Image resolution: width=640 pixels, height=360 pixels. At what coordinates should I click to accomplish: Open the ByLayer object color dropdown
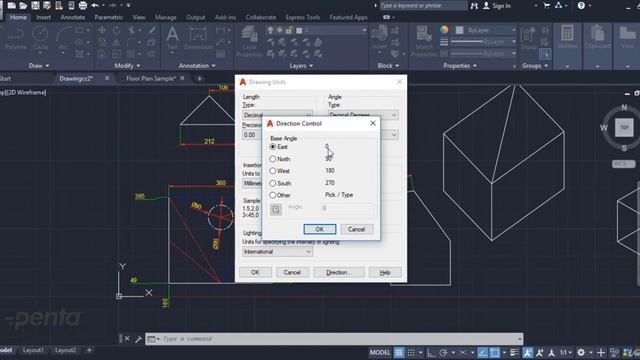pos(486,30)
